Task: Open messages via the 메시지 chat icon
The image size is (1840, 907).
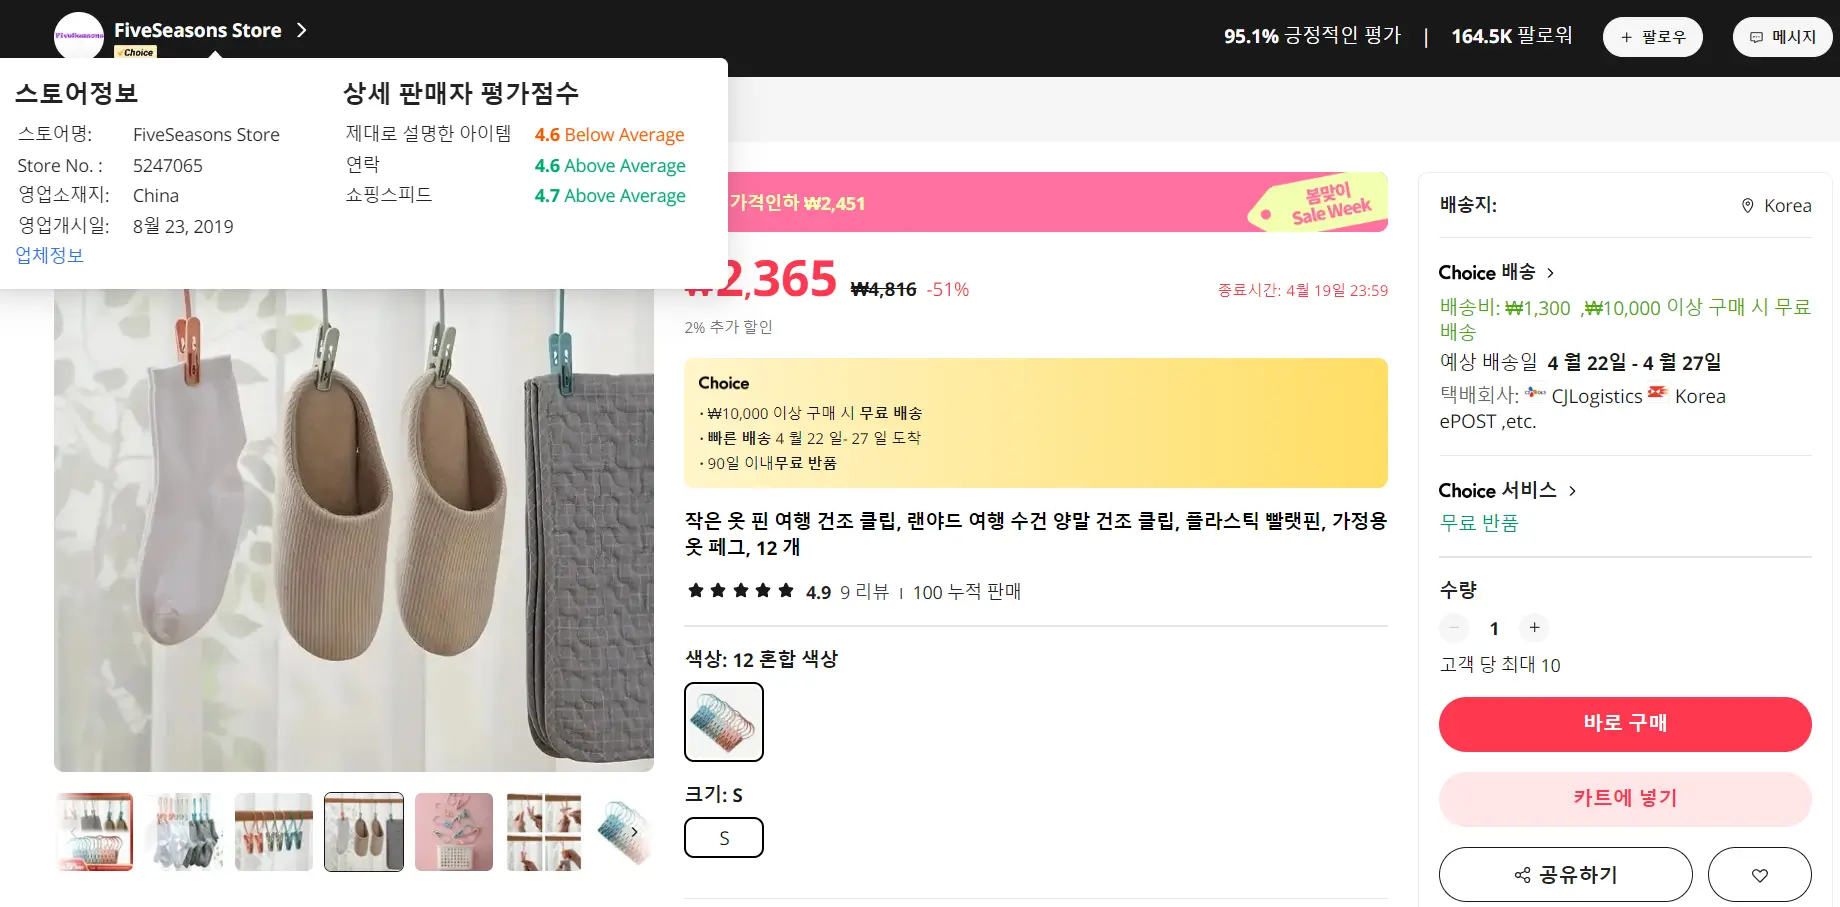Action: point(1756,36)
